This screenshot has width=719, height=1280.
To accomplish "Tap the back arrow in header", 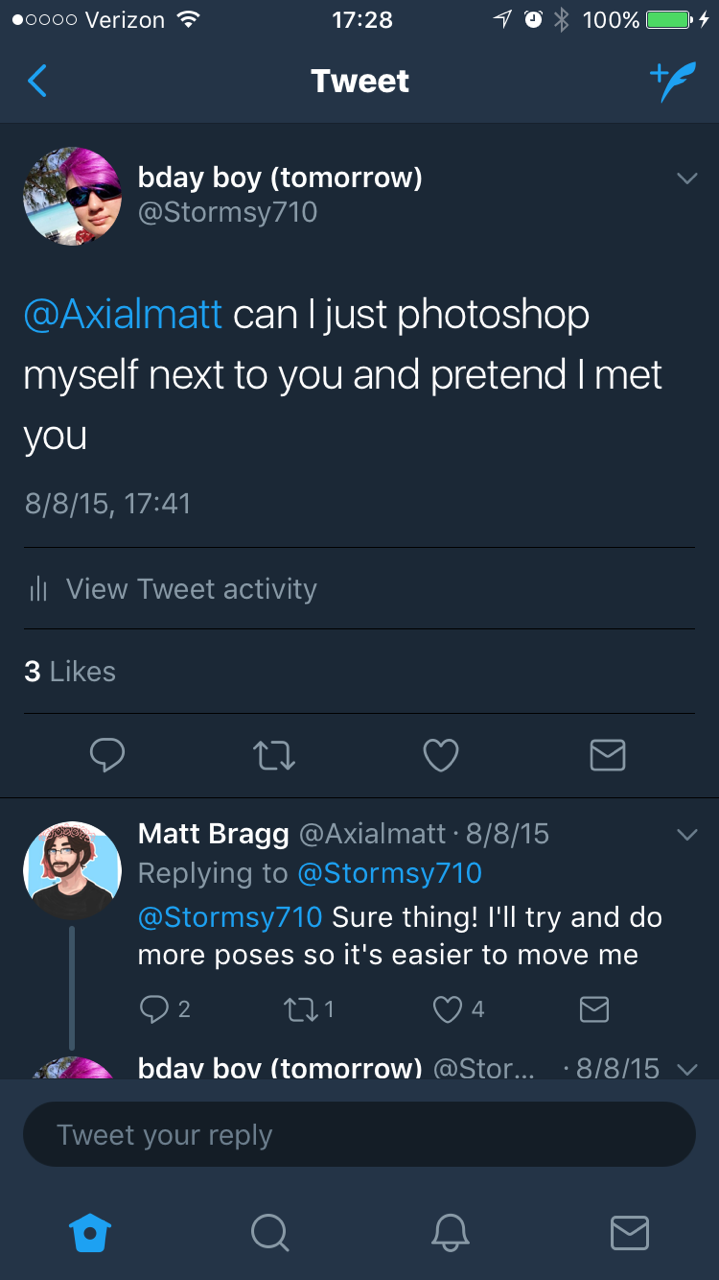I will (x=37, y=80).
